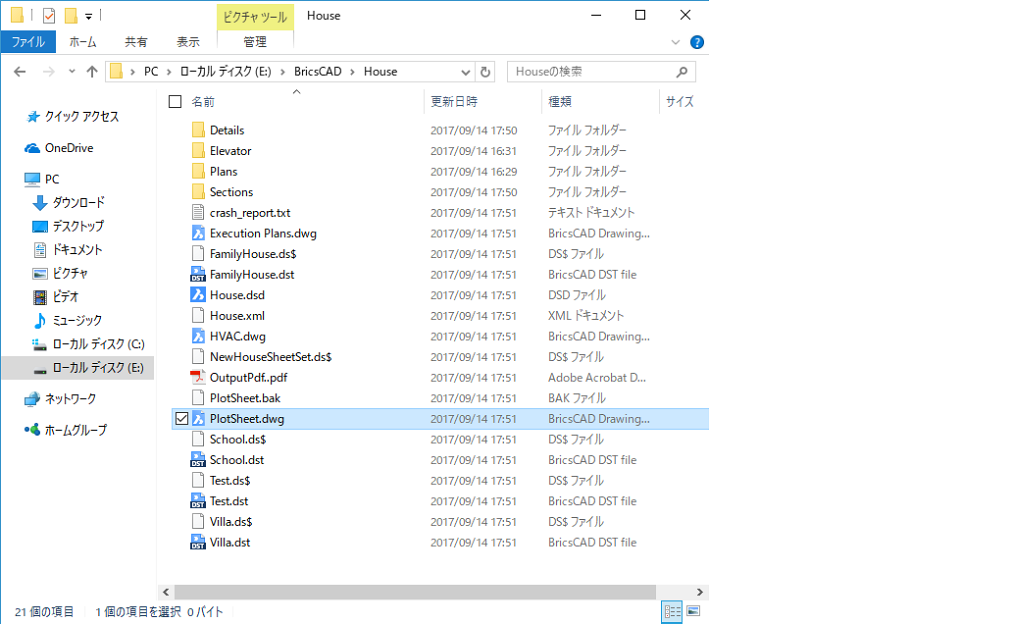Image resolution: width=1020 pixels, height=624 pixels.
Task: Open the ホーム ribbon tab
Action: click(83, 42)
